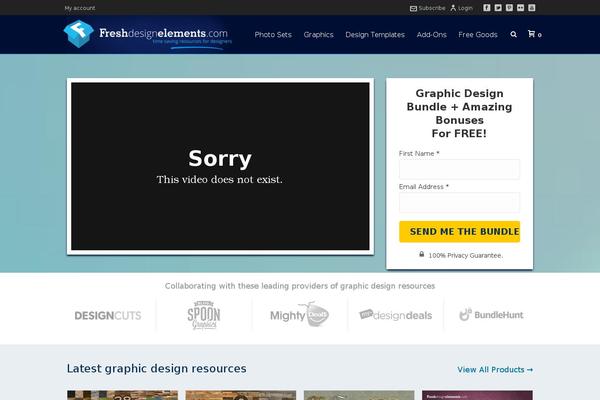Click the 'Collaborating with these leading providers' text
This screenshot has width=600, height=400.
pyautogui.click(x=300, y=286)
